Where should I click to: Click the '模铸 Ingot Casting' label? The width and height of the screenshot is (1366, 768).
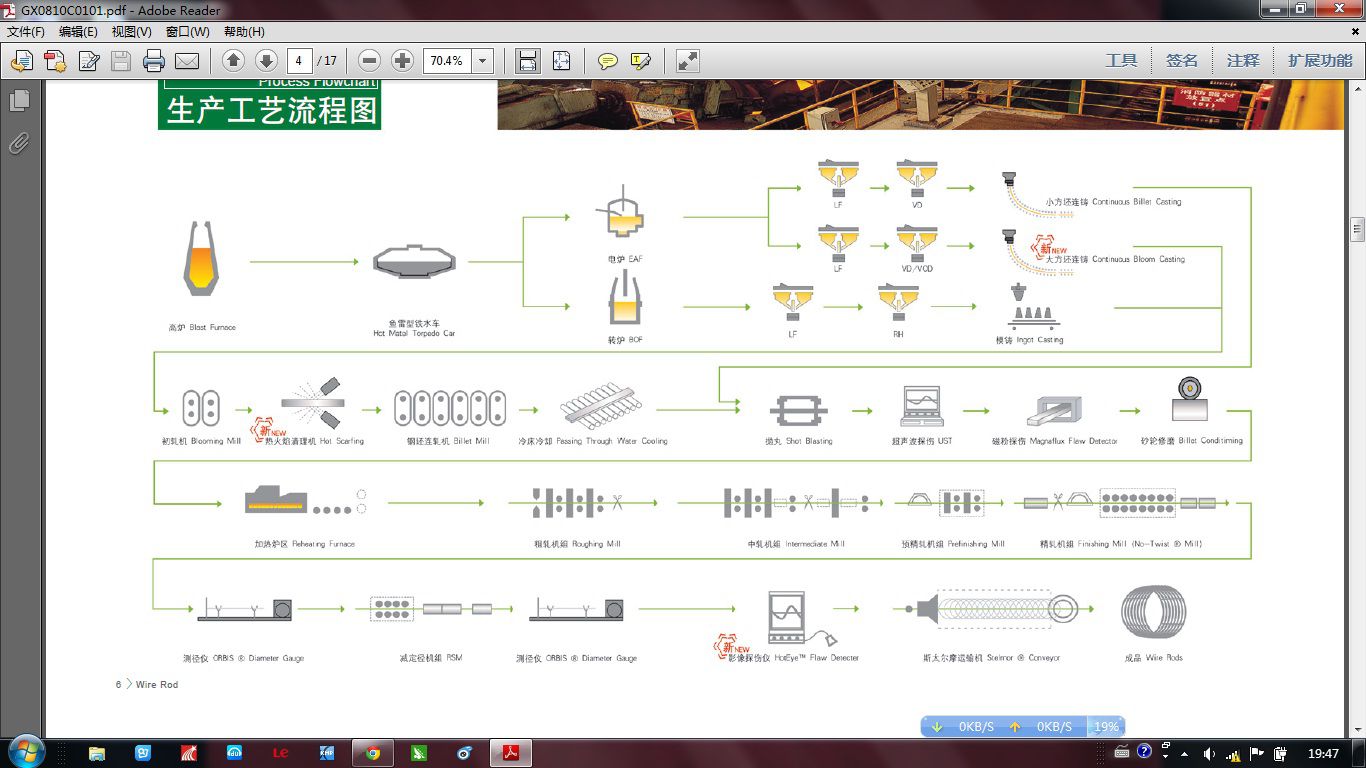1029,340
